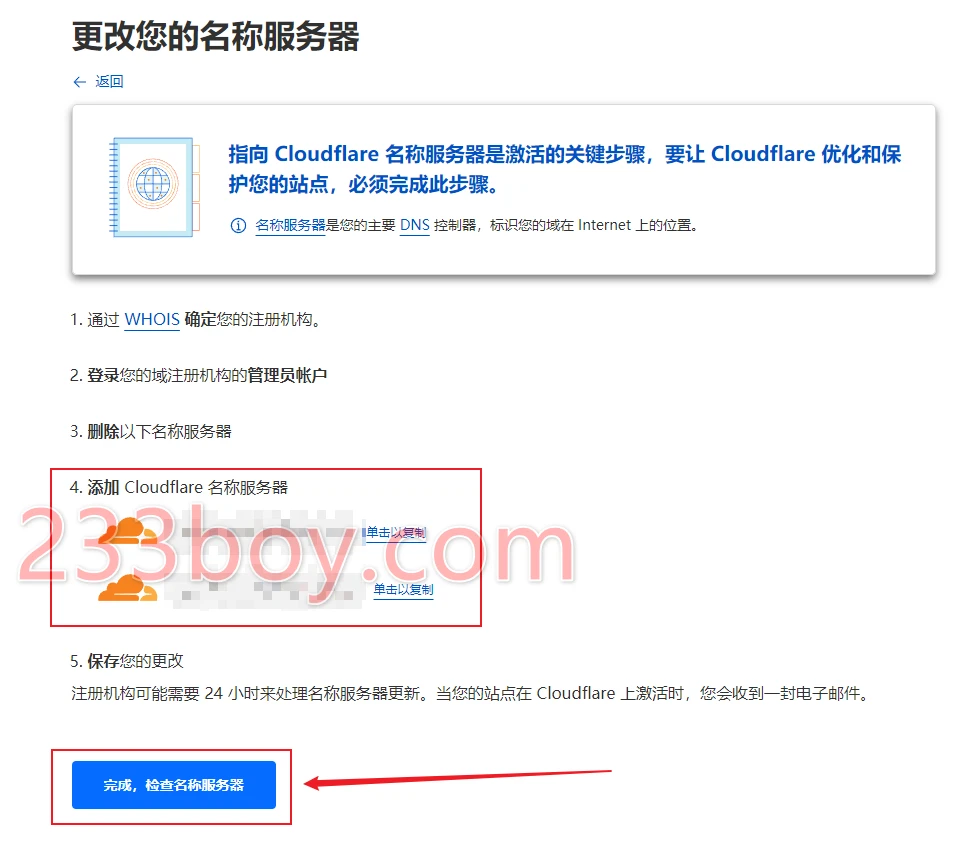Click the 更改您的名称服务器 heading
The height and width of the screenshot is (860, 970).
(x=215, y=36)
